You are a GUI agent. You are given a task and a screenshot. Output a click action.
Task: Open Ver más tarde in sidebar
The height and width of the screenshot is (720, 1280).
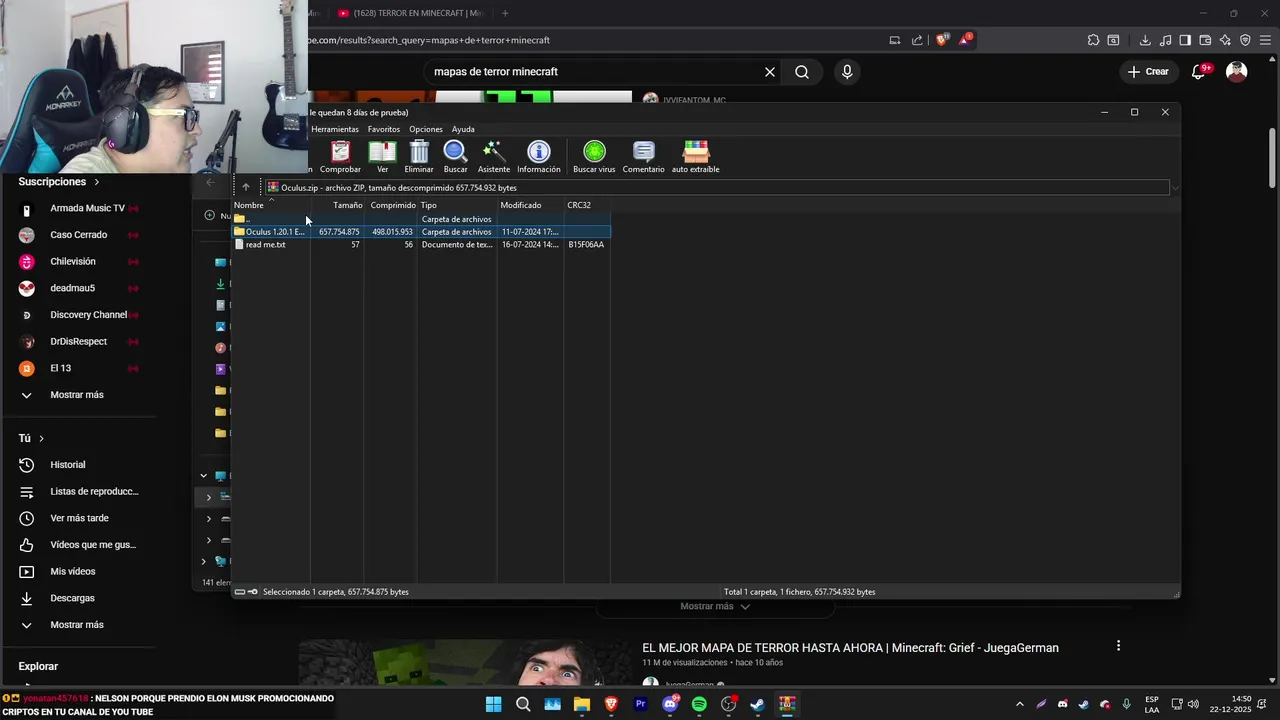tap(79, 518)
